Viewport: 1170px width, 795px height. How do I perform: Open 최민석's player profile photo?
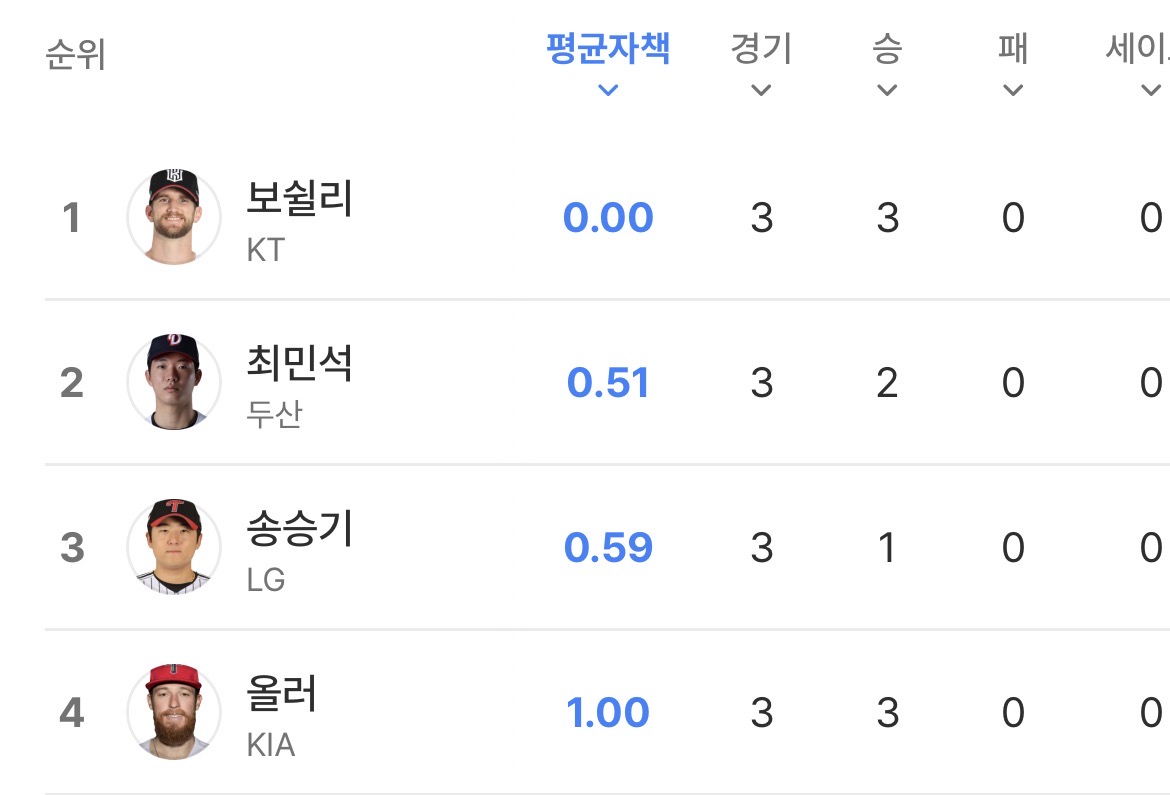(x=174, y=382)
